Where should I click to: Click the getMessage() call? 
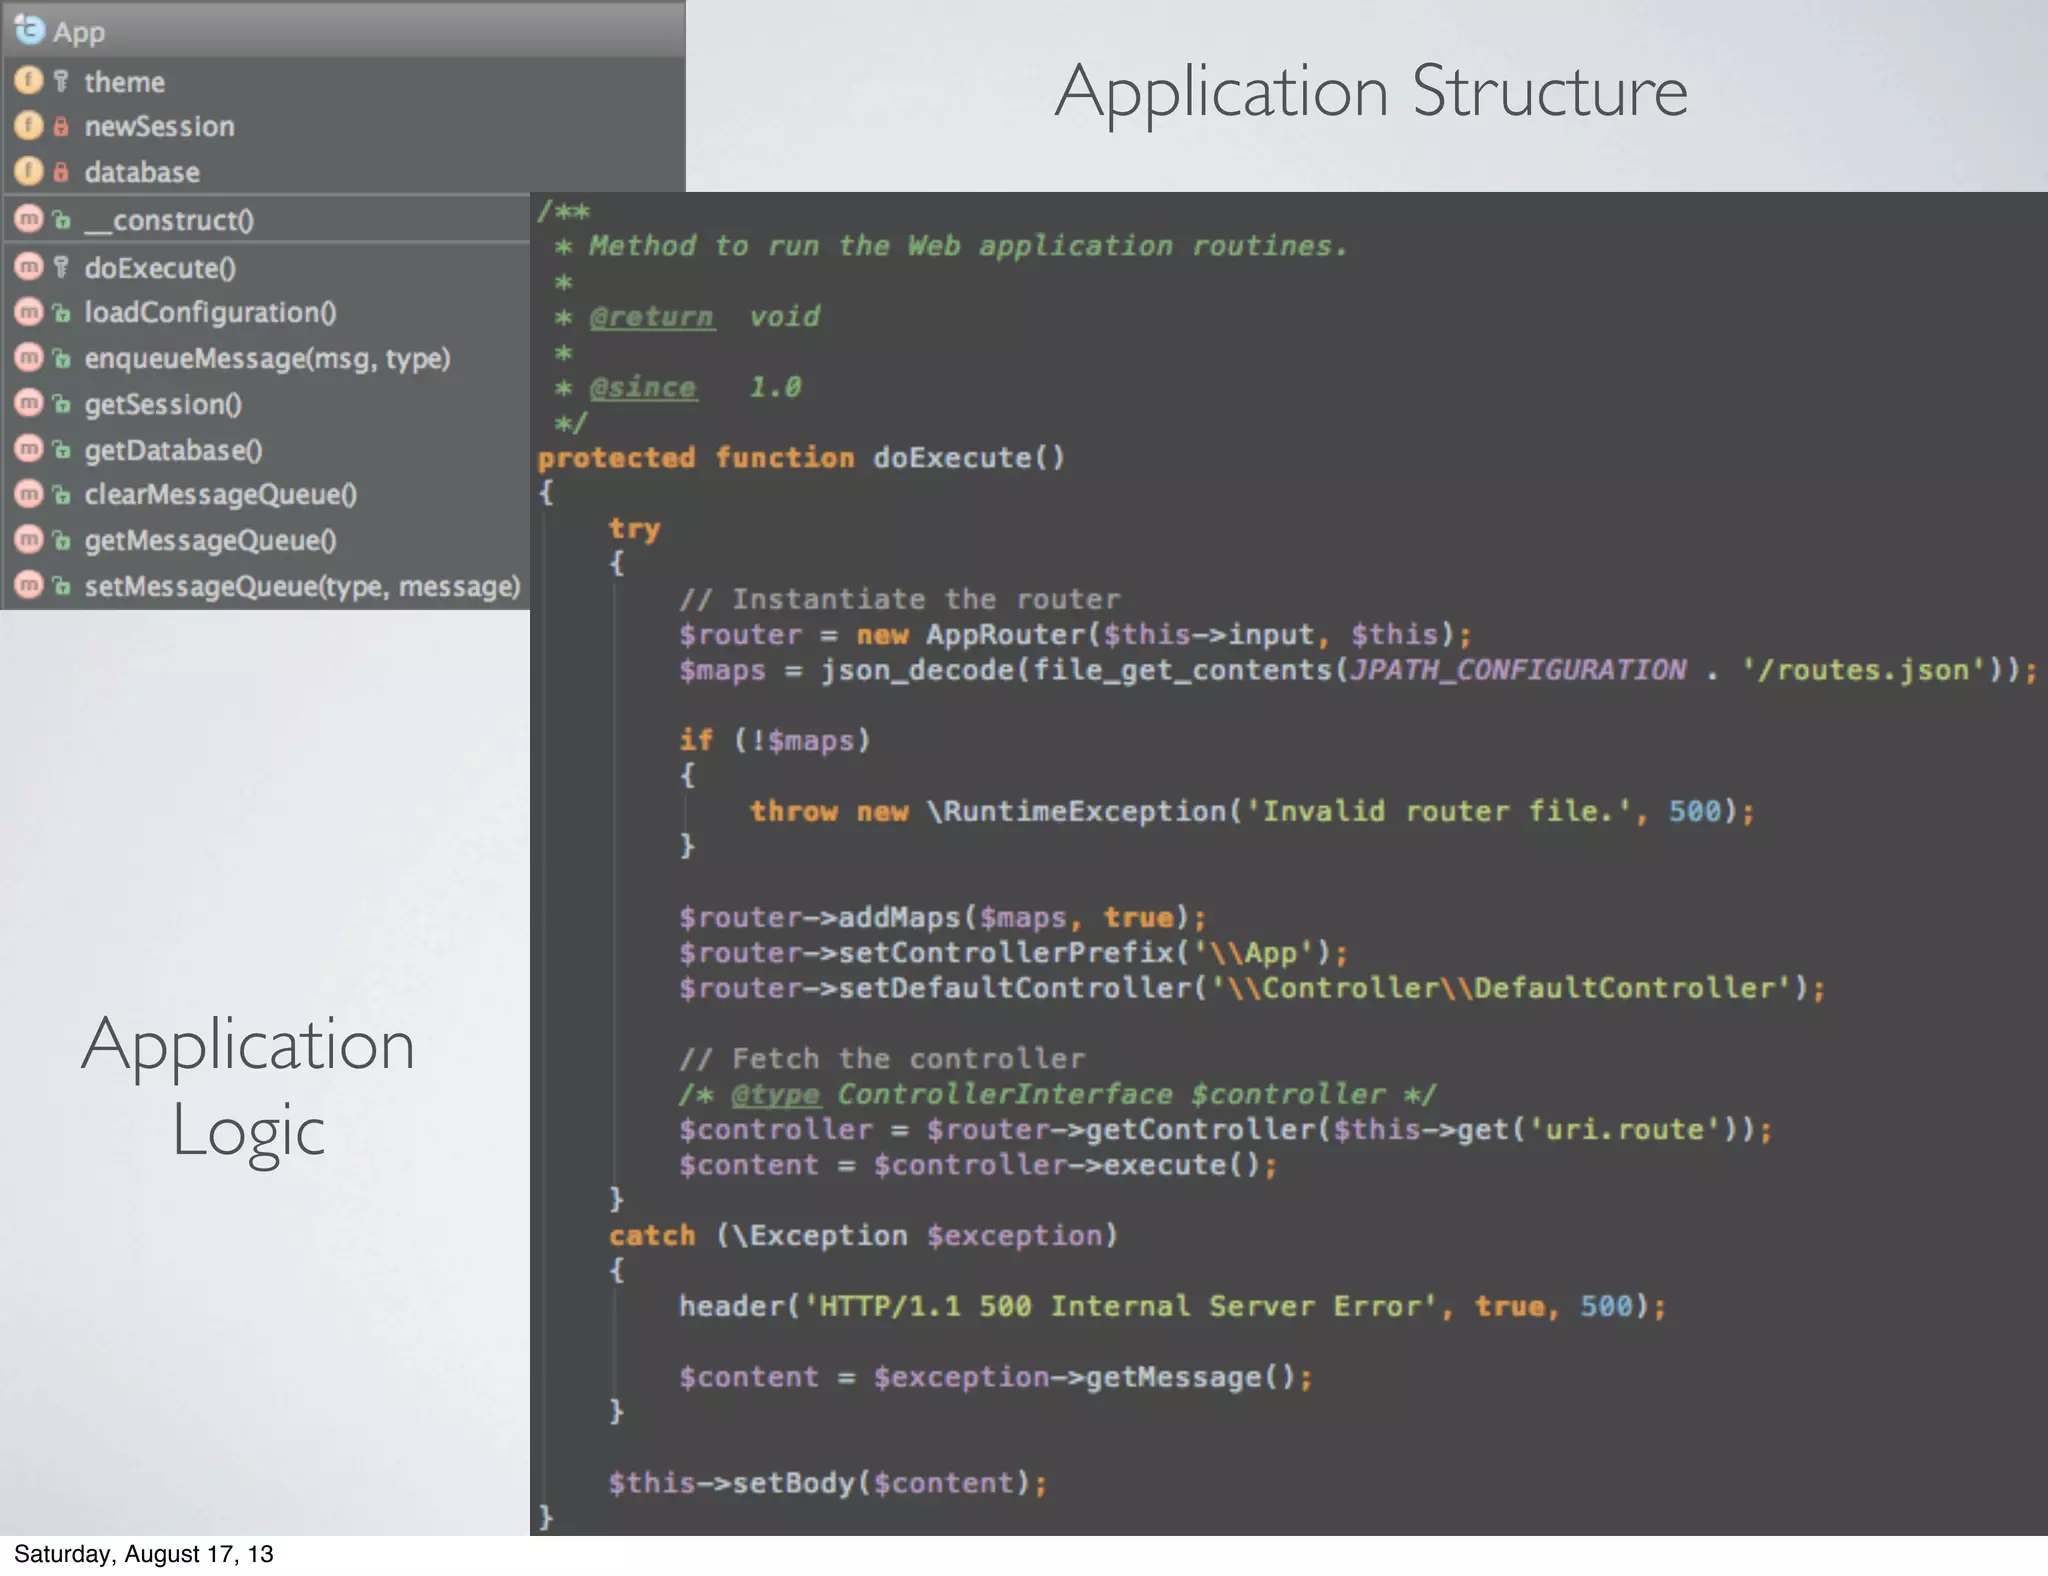[x=1190, y=1378]
